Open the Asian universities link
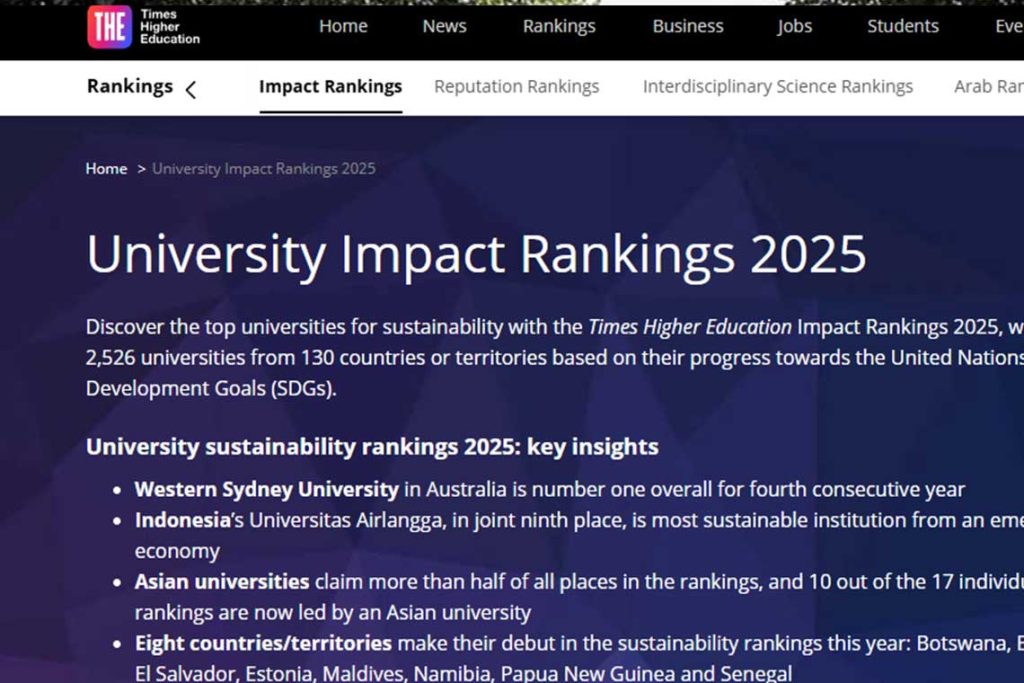Screen dimensions: 1024x683 (222, 581)
